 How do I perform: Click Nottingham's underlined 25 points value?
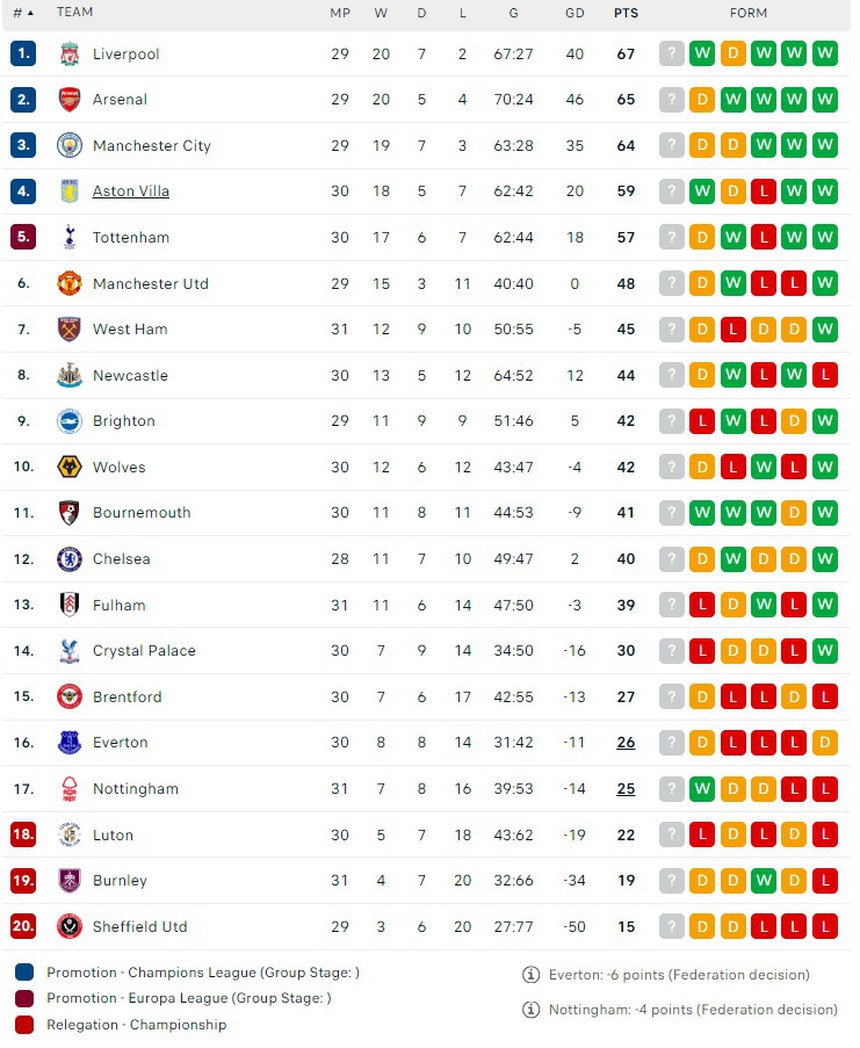pos(626,789)
